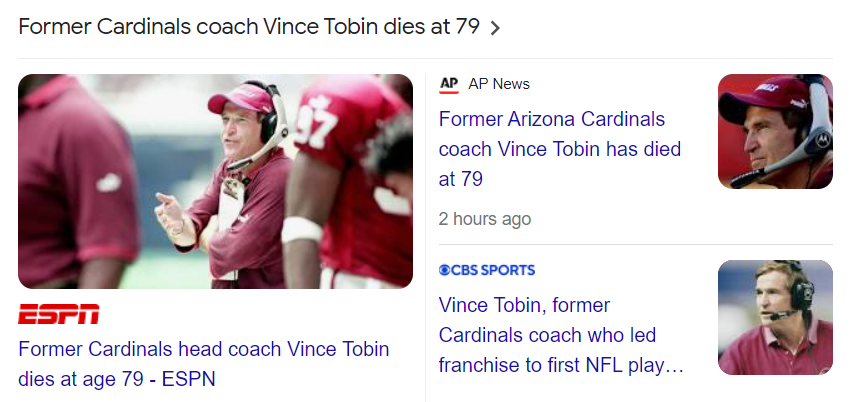
Task: Expand the top story using the chevron arrow
Action: 494,27
